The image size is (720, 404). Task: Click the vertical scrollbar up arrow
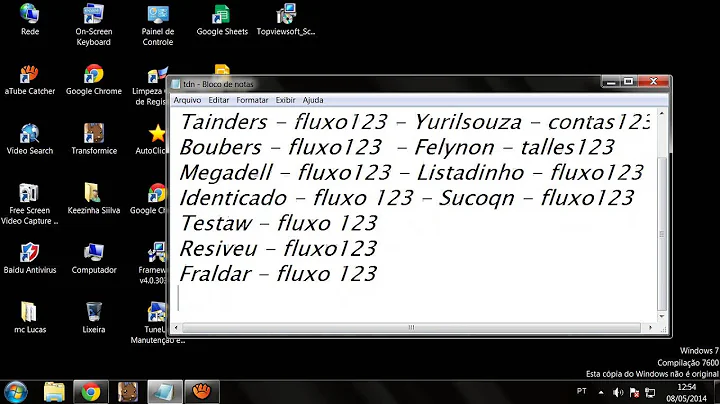662,113
